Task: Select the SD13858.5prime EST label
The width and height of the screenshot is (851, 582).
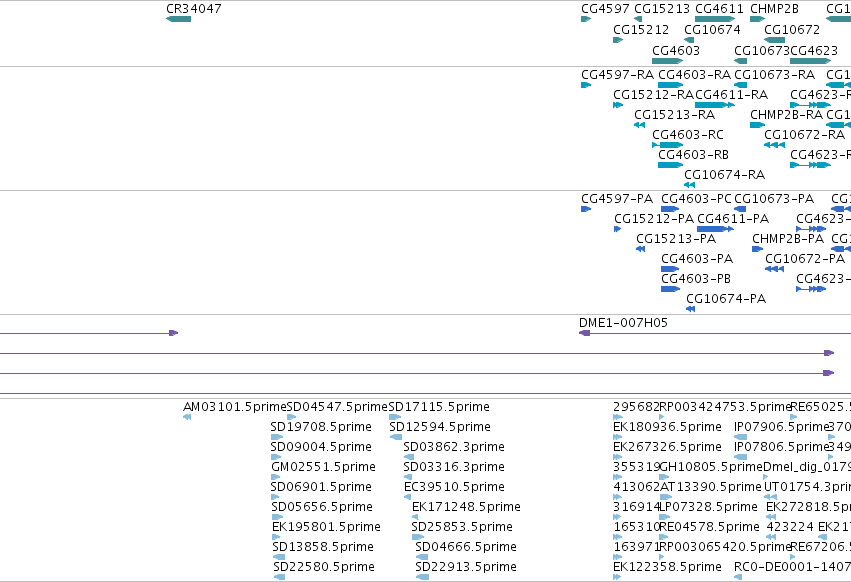Action: click(x=323, y=547)
